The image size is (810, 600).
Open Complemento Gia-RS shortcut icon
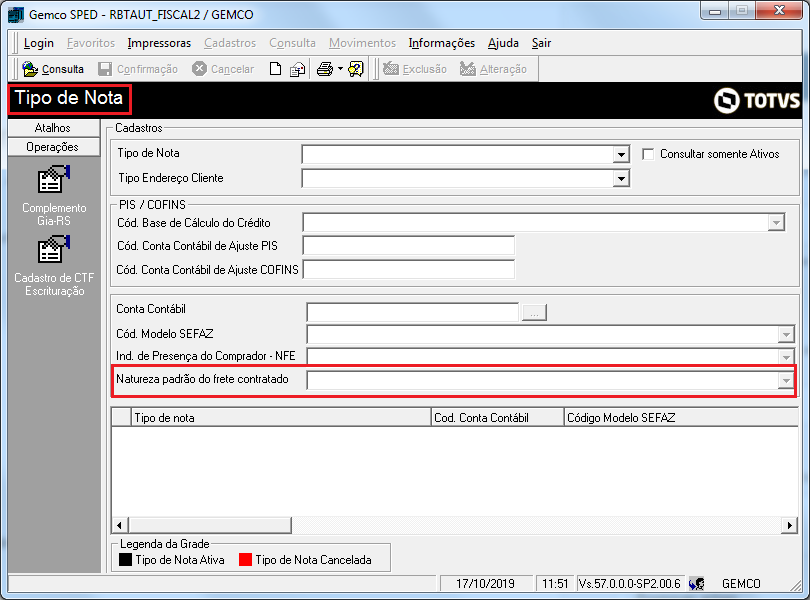[54, 179]
